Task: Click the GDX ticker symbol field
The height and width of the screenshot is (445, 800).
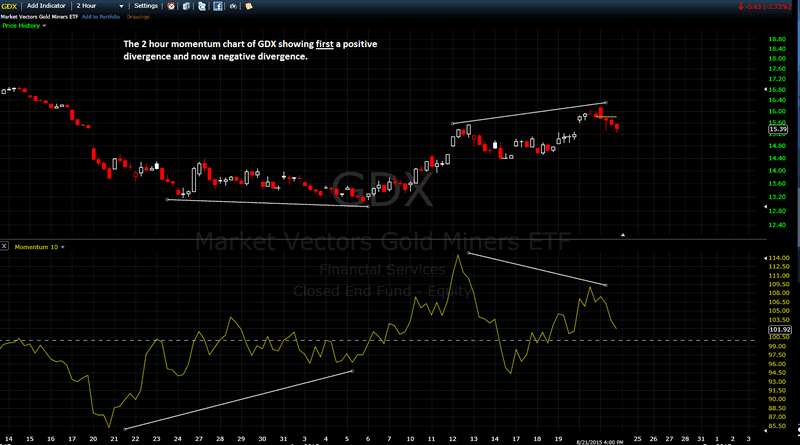Action: (x=11, y=6)
